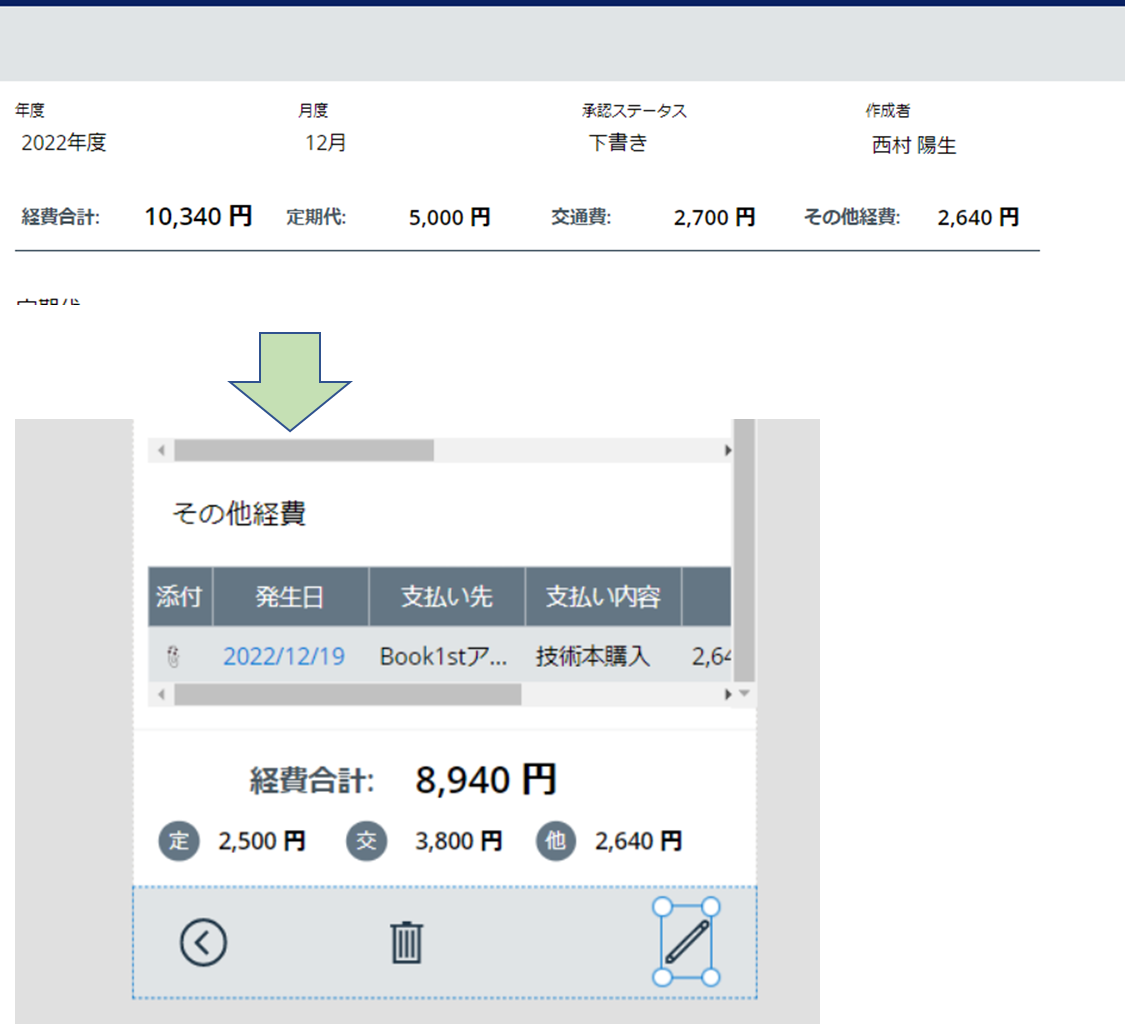
Task: Click the 3,800 円 transport amount
Action: click(x=458, y=841)
